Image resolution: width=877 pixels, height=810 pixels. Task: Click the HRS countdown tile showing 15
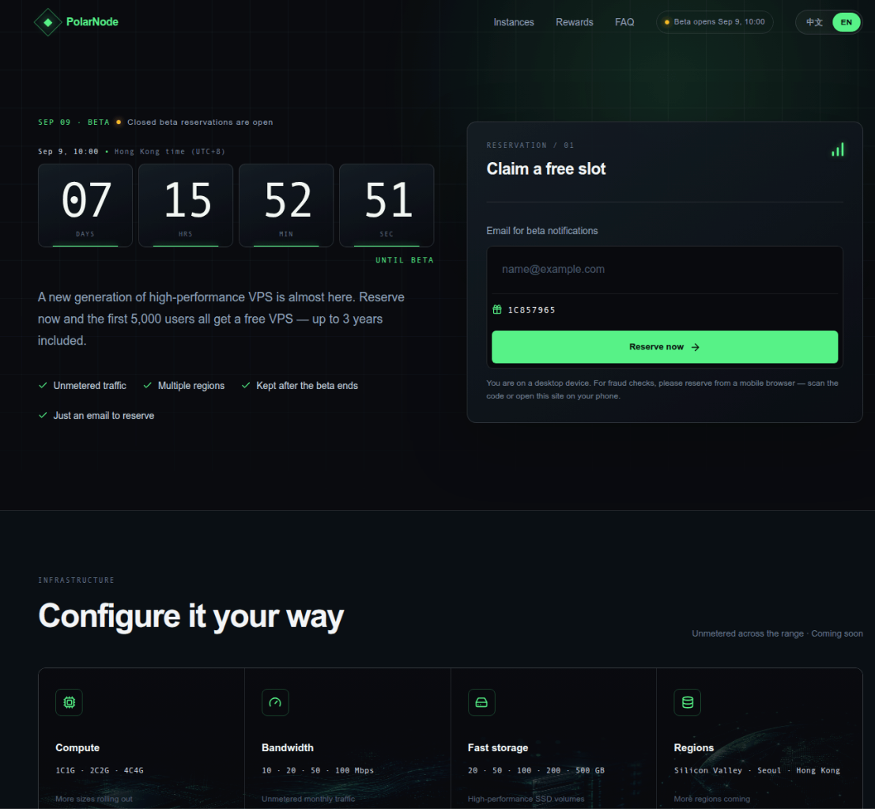[186, 205]
